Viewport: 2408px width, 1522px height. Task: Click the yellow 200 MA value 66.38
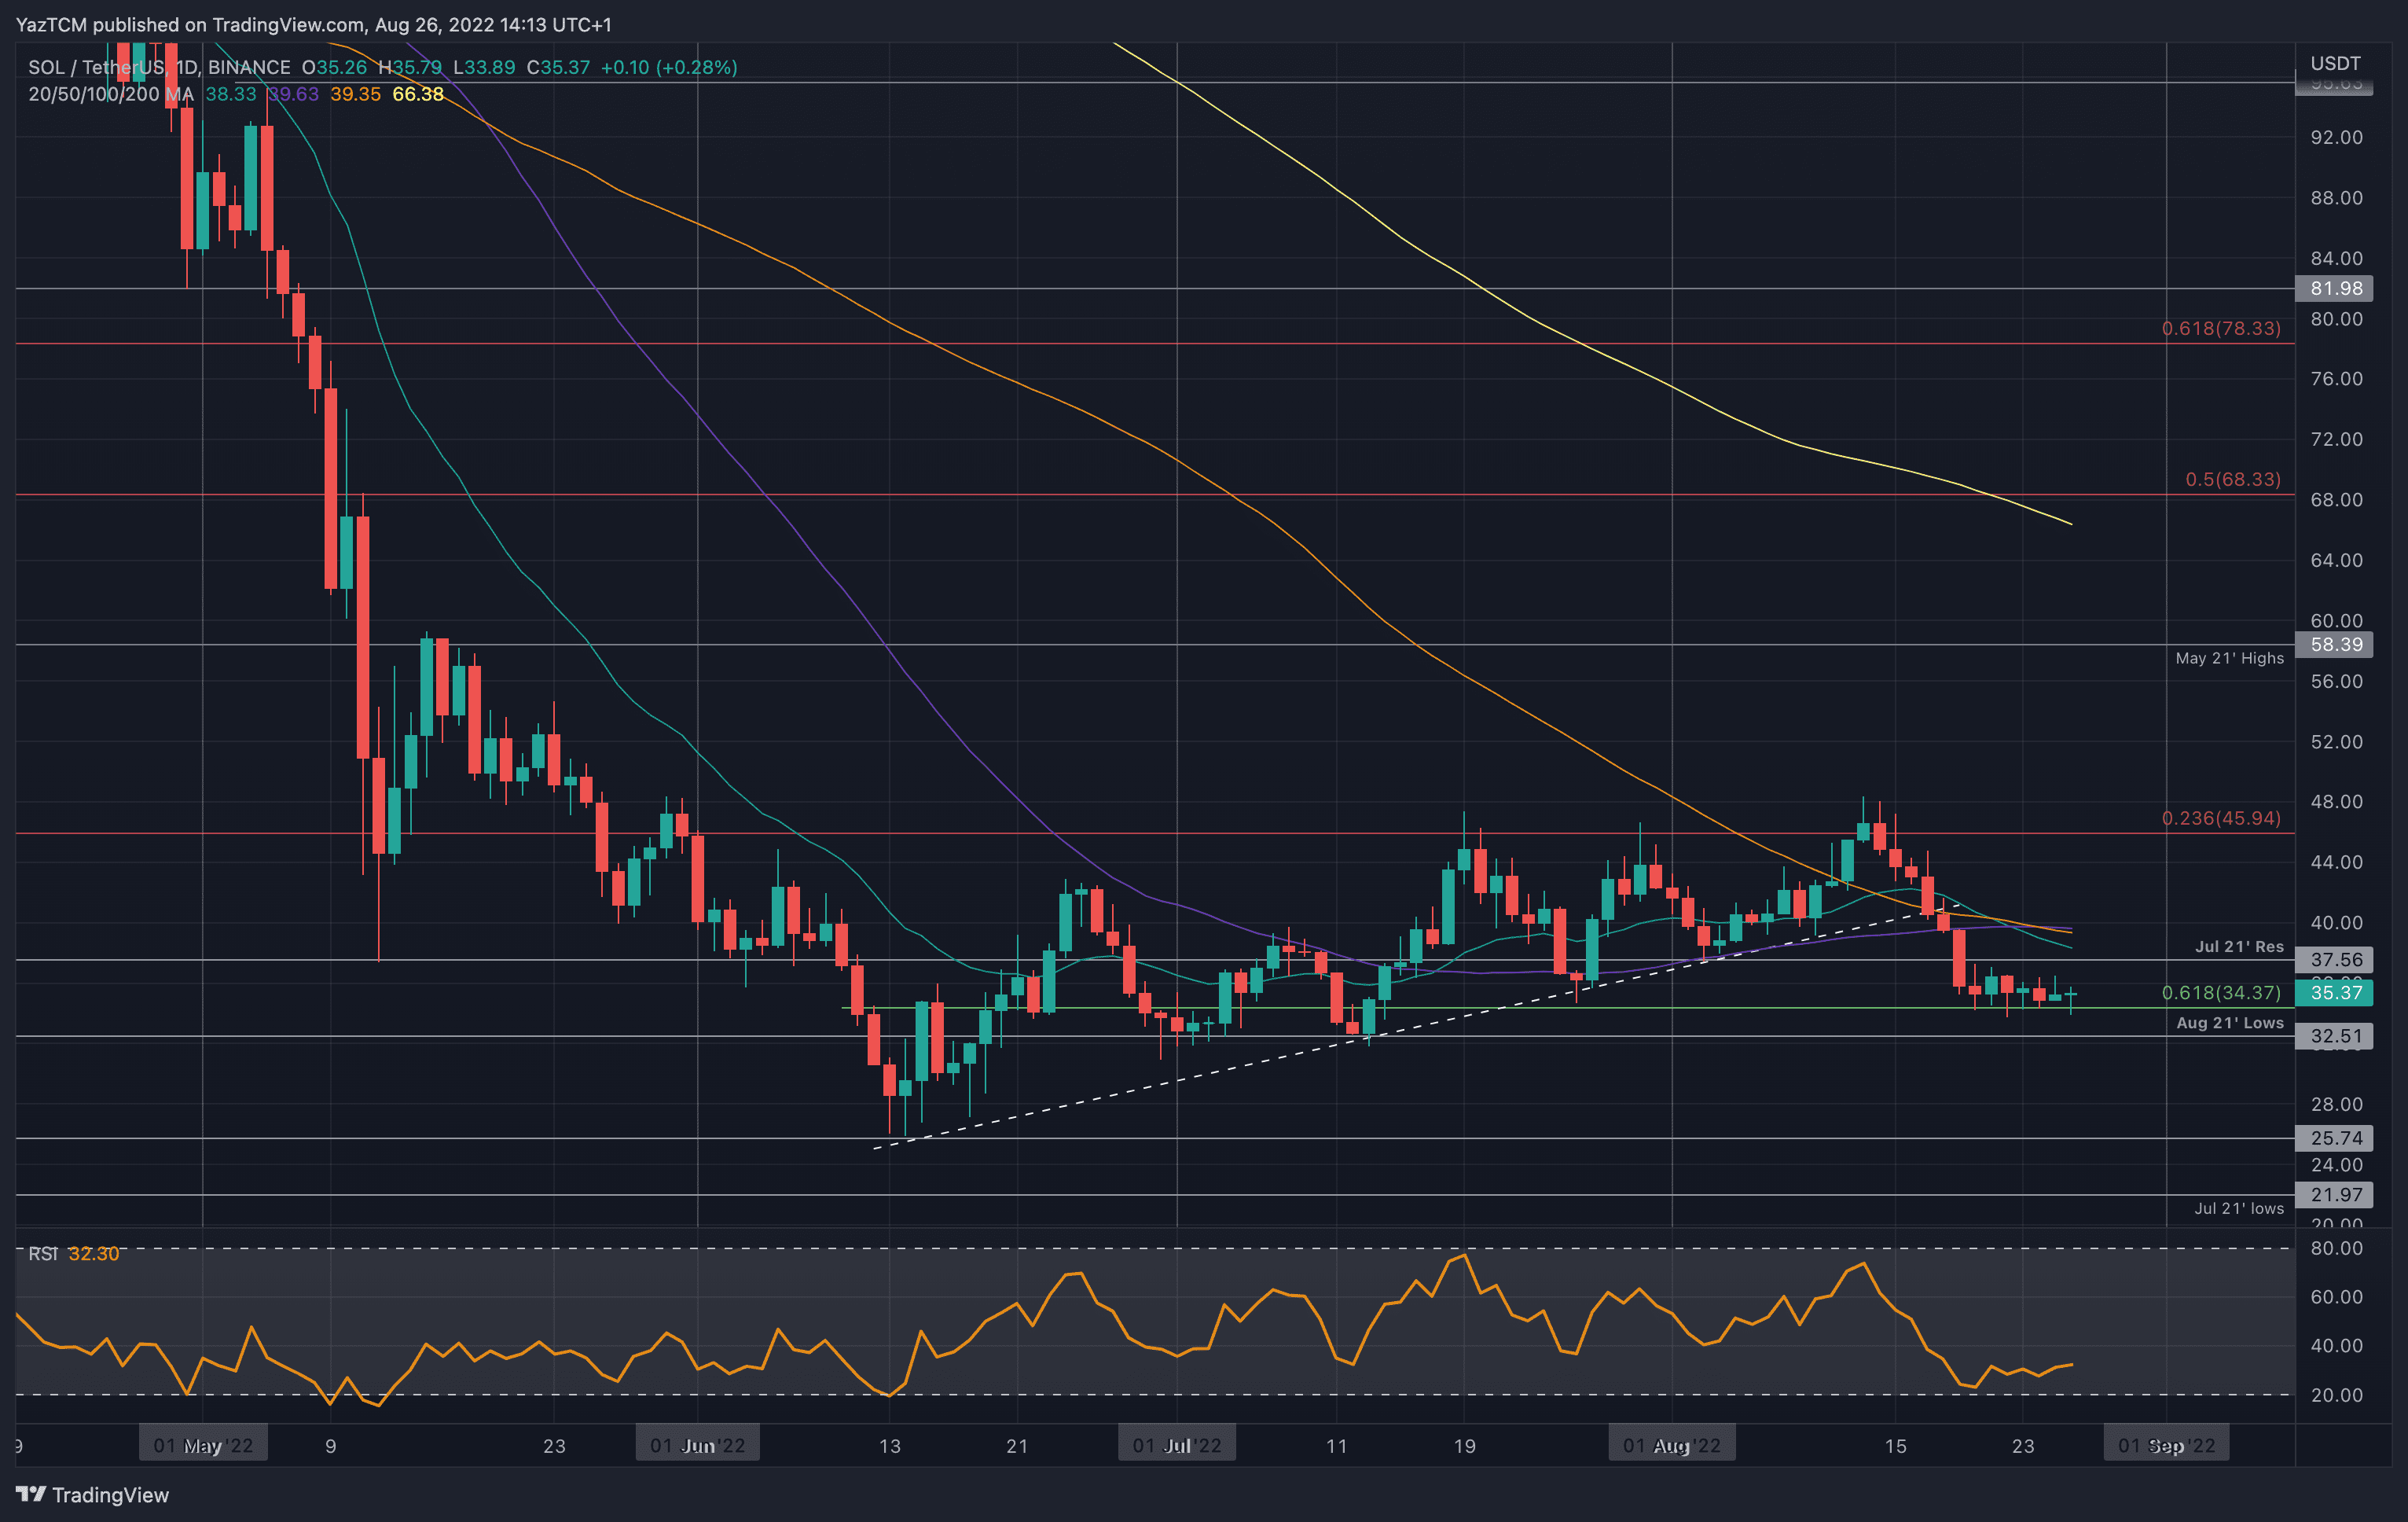tap(418, 94)
